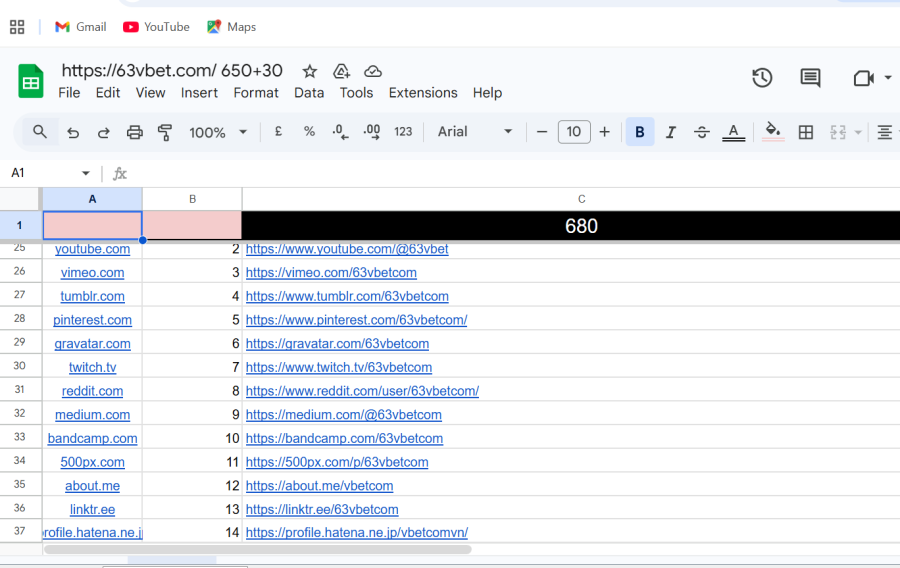Open the Tools menu
The width and height of the screenshot is (900, 568).
(356, 92)
